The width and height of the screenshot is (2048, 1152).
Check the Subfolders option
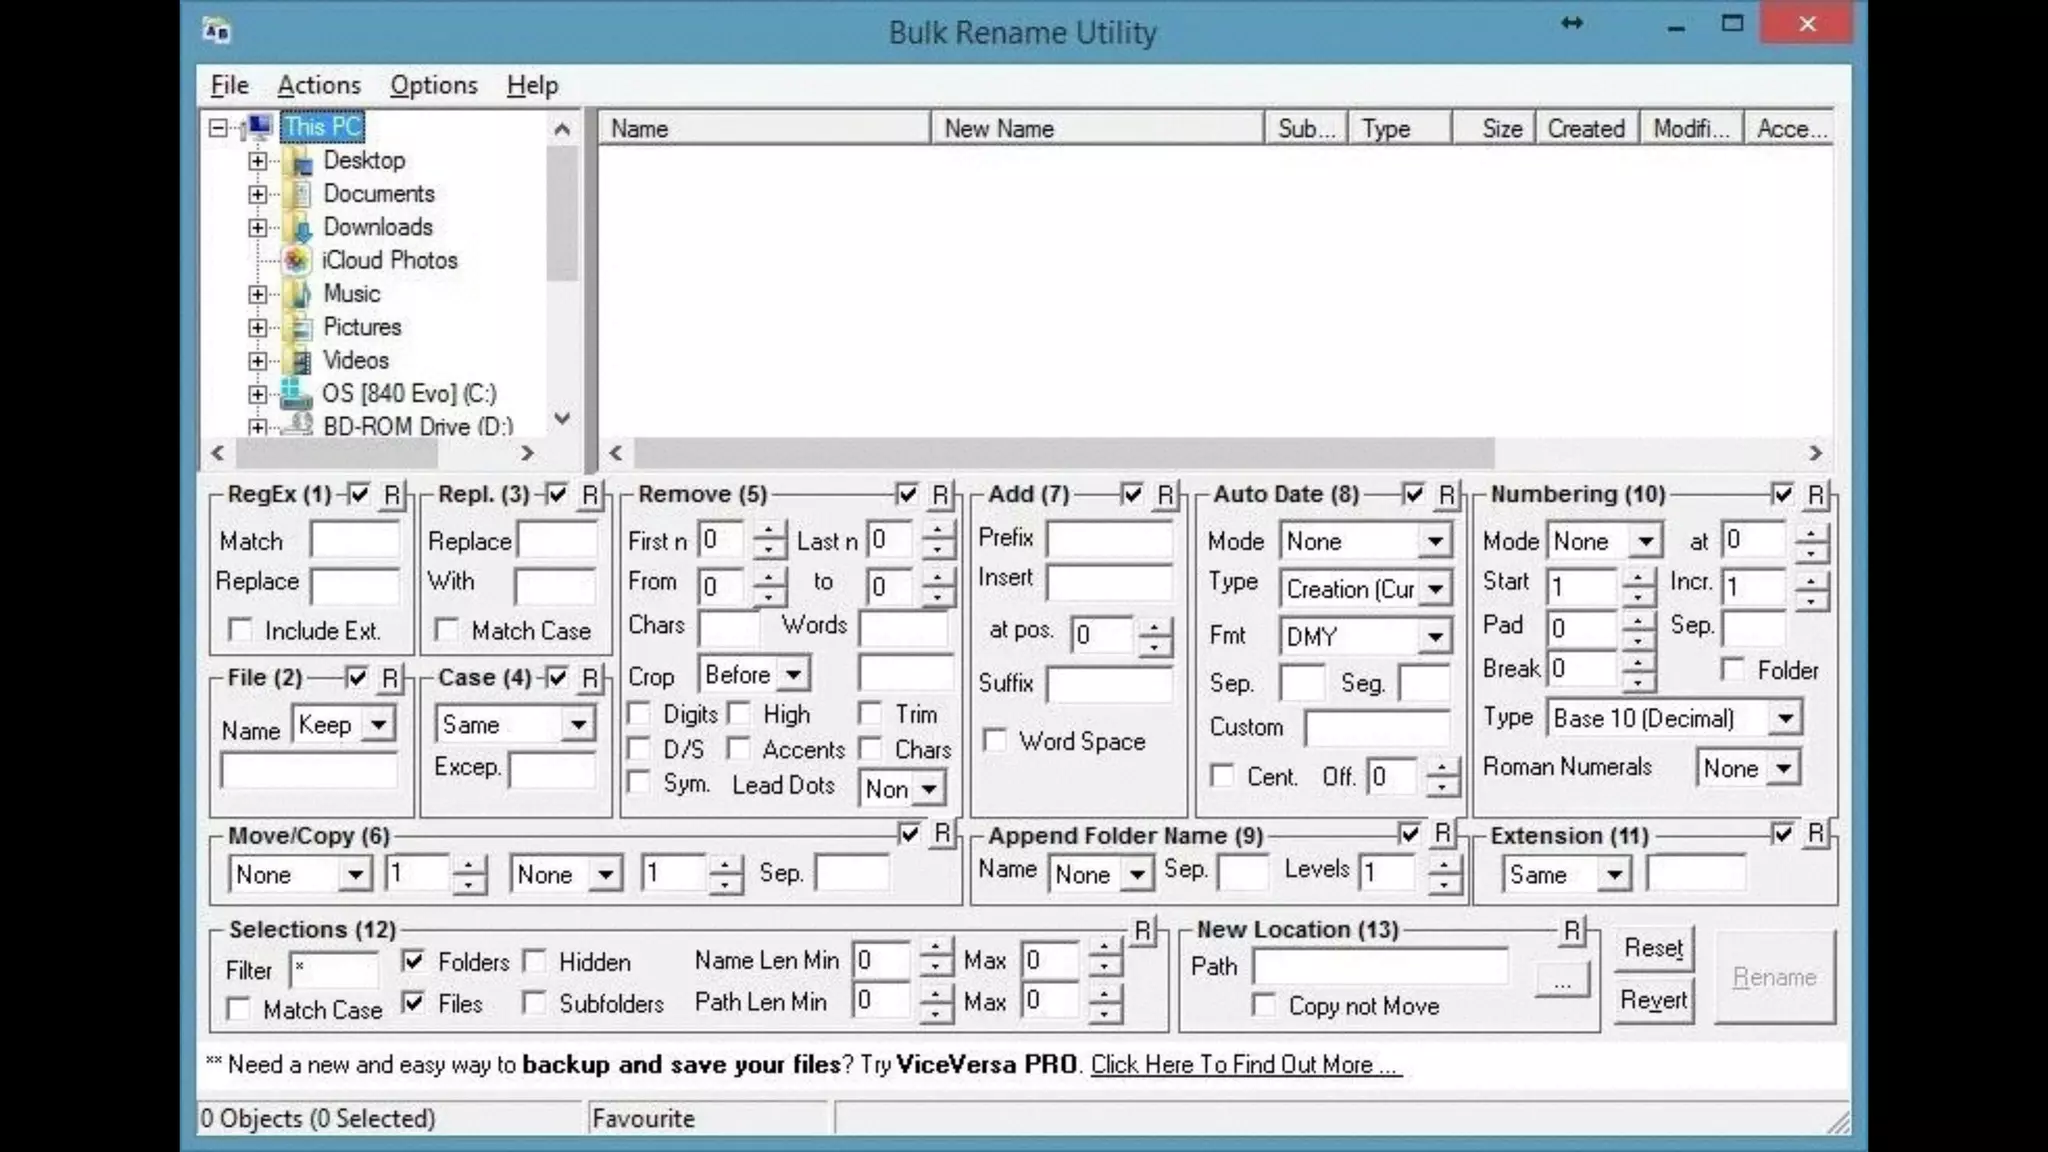(535, 1003)
